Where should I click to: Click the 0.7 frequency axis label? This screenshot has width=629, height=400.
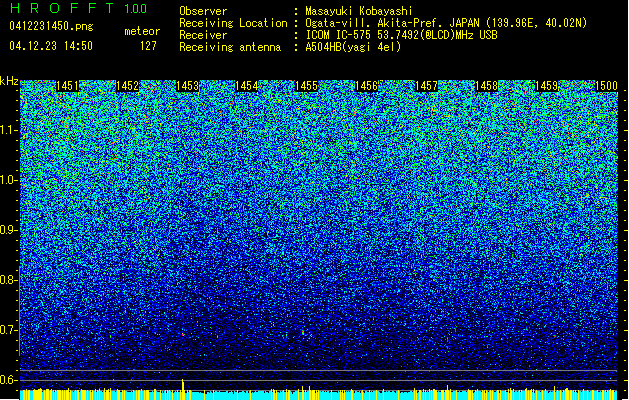pos(8,330)
